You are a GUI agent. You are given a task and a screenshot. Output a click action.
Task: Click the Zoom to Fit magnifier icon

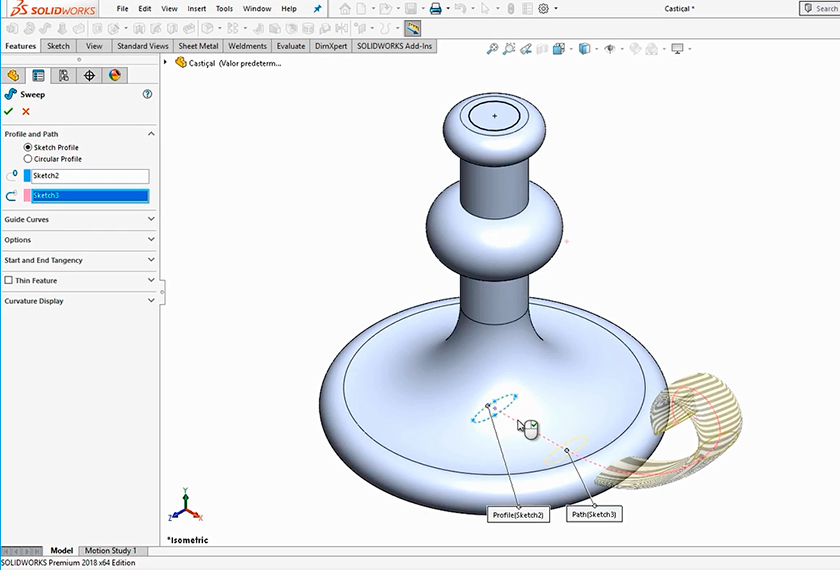click(x=493, y=48)
